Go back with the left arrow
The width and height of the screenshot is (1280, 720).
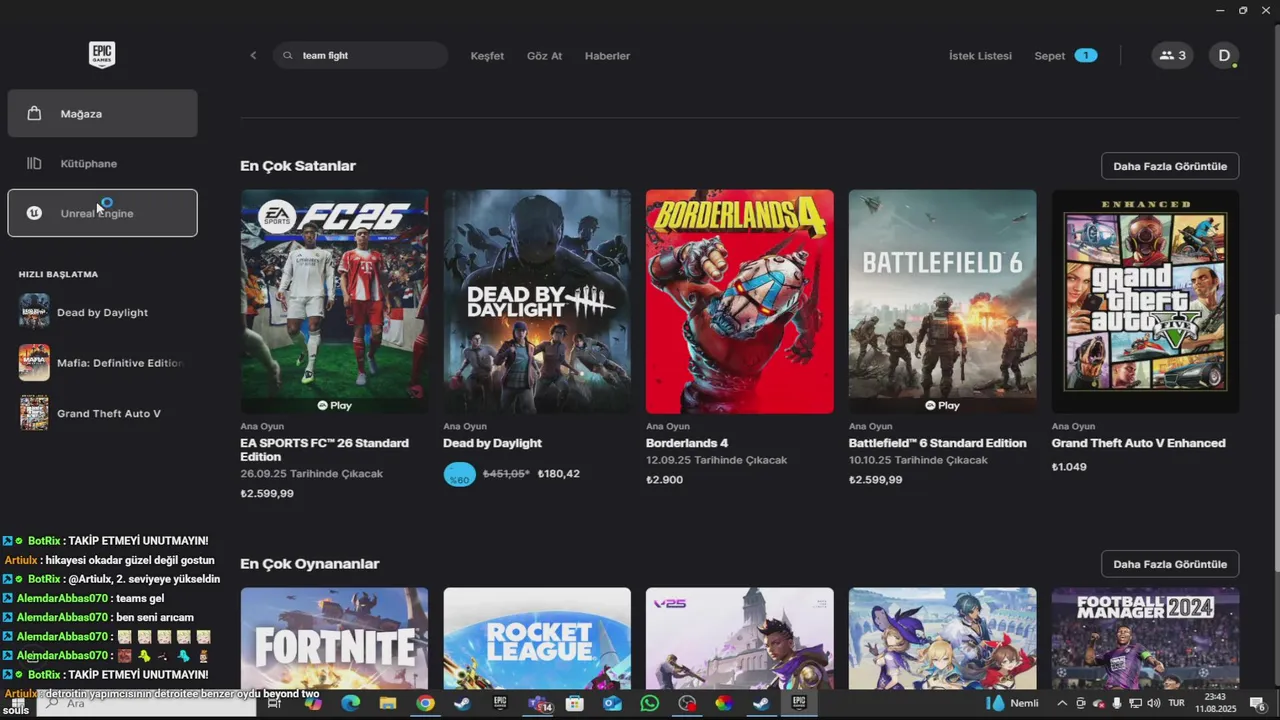pyautogui.click(x=253, y=56)
